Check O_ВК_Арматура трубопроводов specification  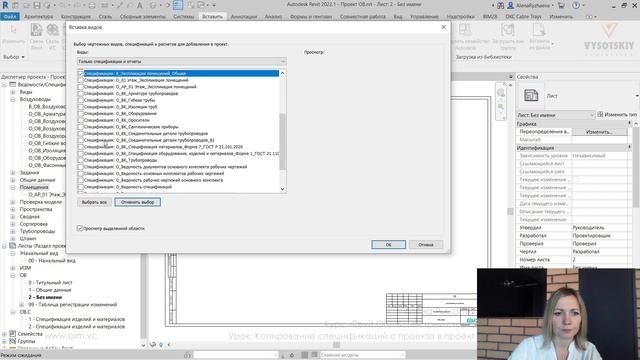point(80,93)
